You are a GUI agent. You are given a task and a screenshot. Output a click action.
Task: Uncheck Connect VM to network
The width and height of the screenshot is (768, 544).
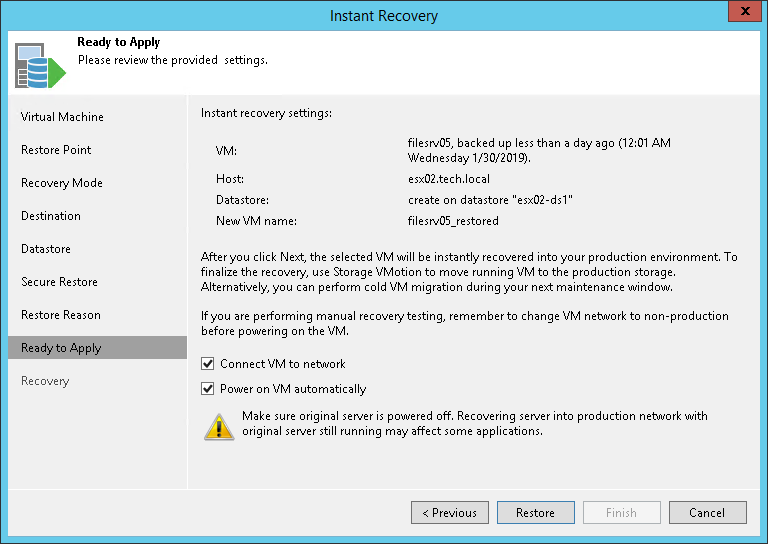(x=208, y=364)
